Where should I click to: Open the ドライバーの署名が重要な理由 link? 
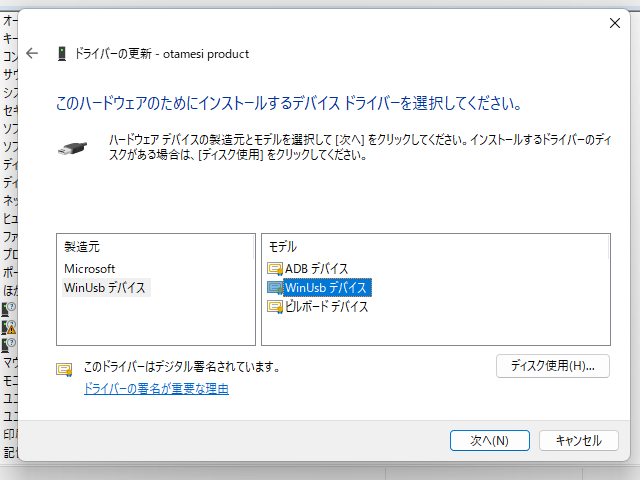(156, 388)
